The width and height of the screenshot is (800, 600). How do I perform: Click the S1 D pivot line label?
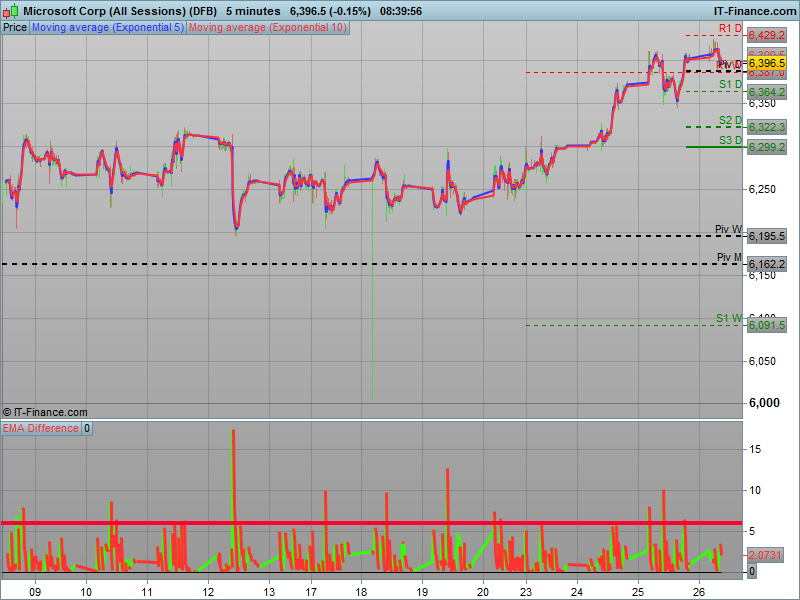pyautogui.click(x=730, y=84)
